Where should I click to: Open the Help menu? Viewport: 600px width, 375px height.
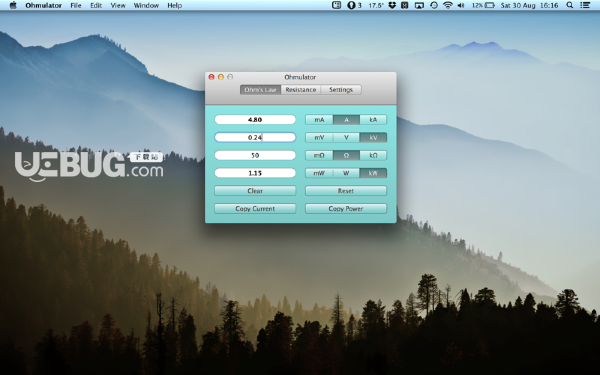click(x=174, y=5)
